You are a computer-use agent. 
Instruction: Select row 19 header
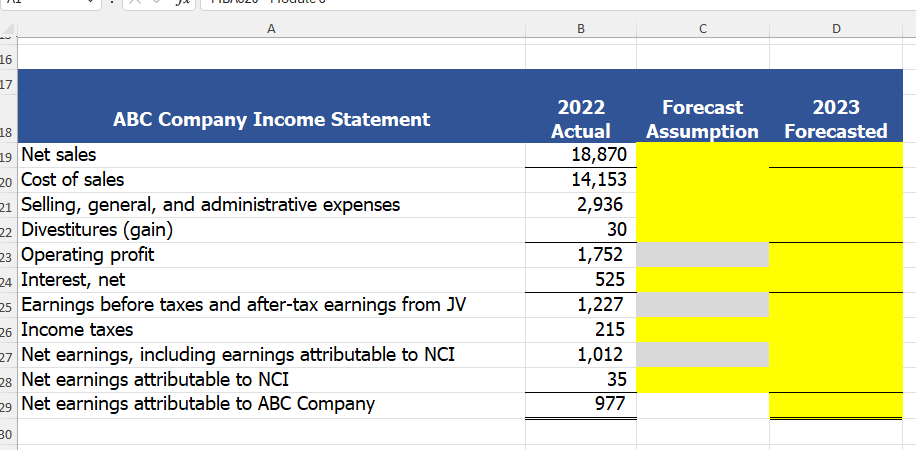tap(8, 155)
